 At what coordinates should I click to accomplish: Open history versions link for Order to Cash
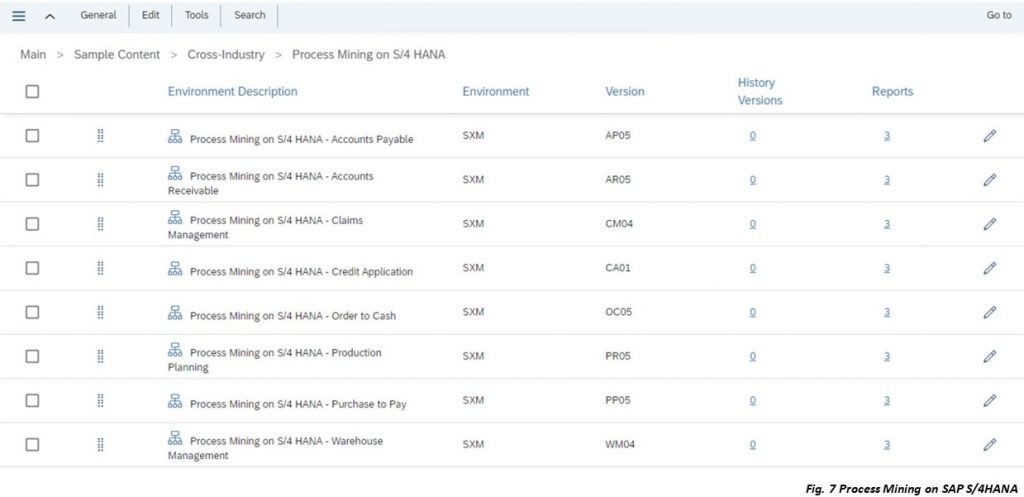[752, 312]
